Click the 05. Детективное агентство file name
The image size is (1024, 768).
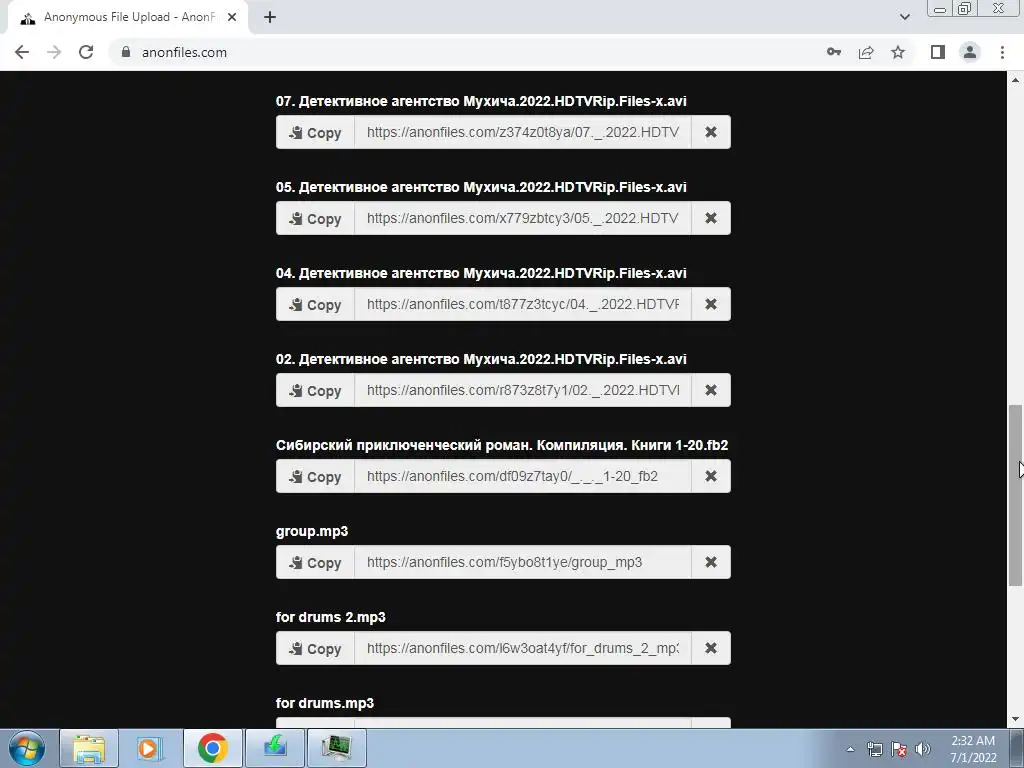tap(481, 187)
